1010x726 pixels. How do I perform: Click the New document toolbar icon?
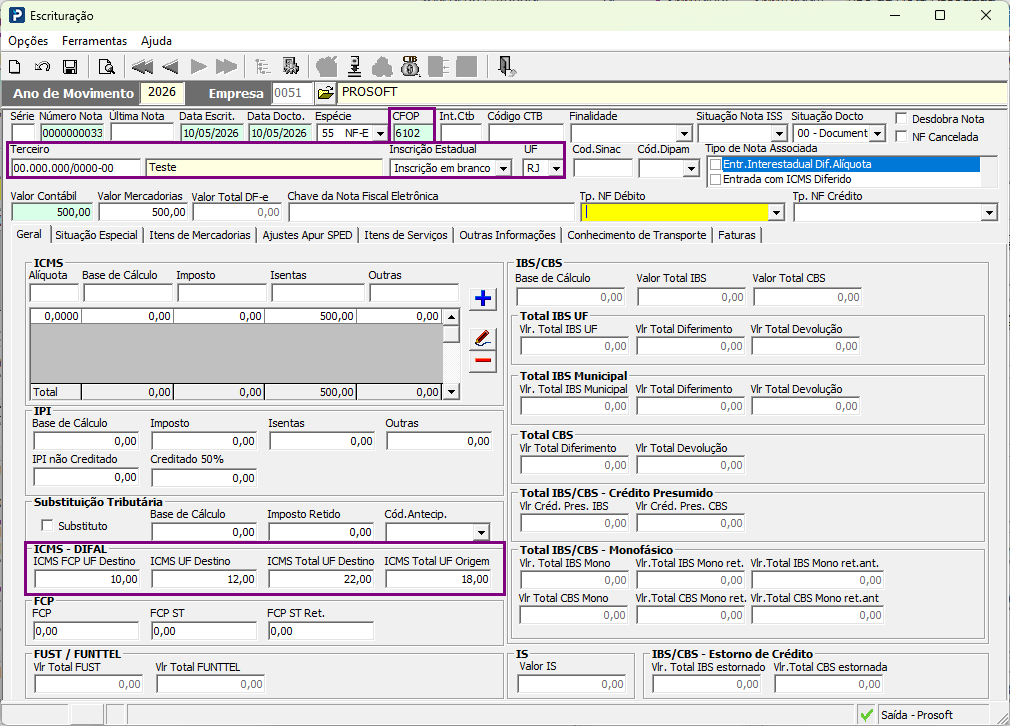14,66
